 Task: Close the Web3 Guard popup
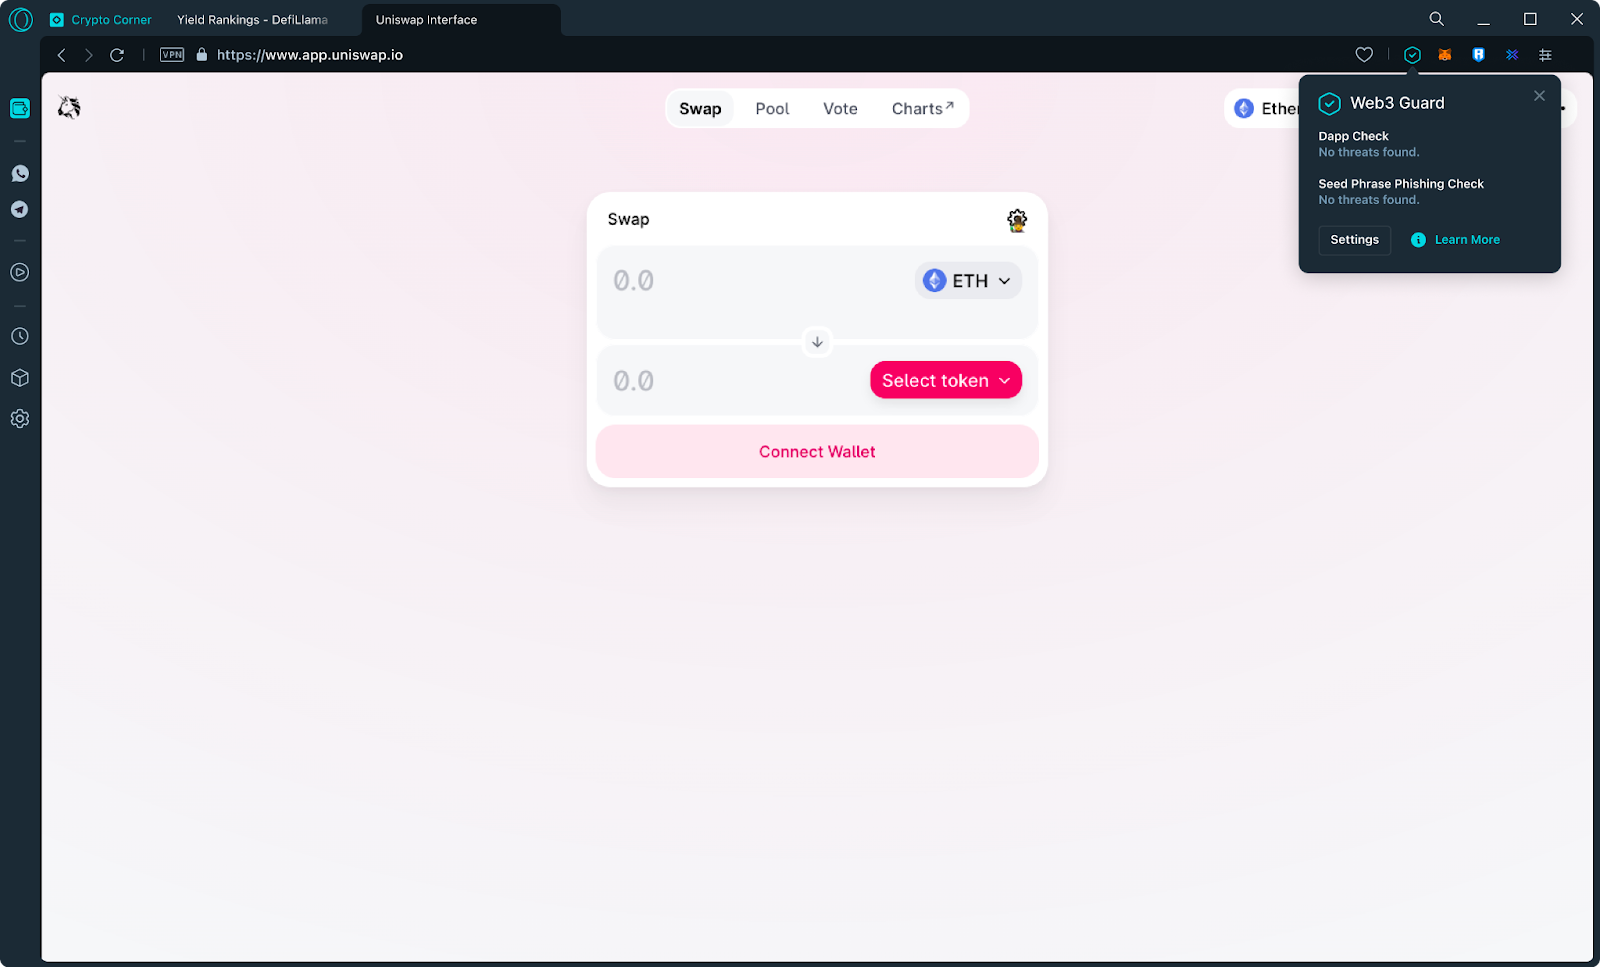pos(1539,96)
